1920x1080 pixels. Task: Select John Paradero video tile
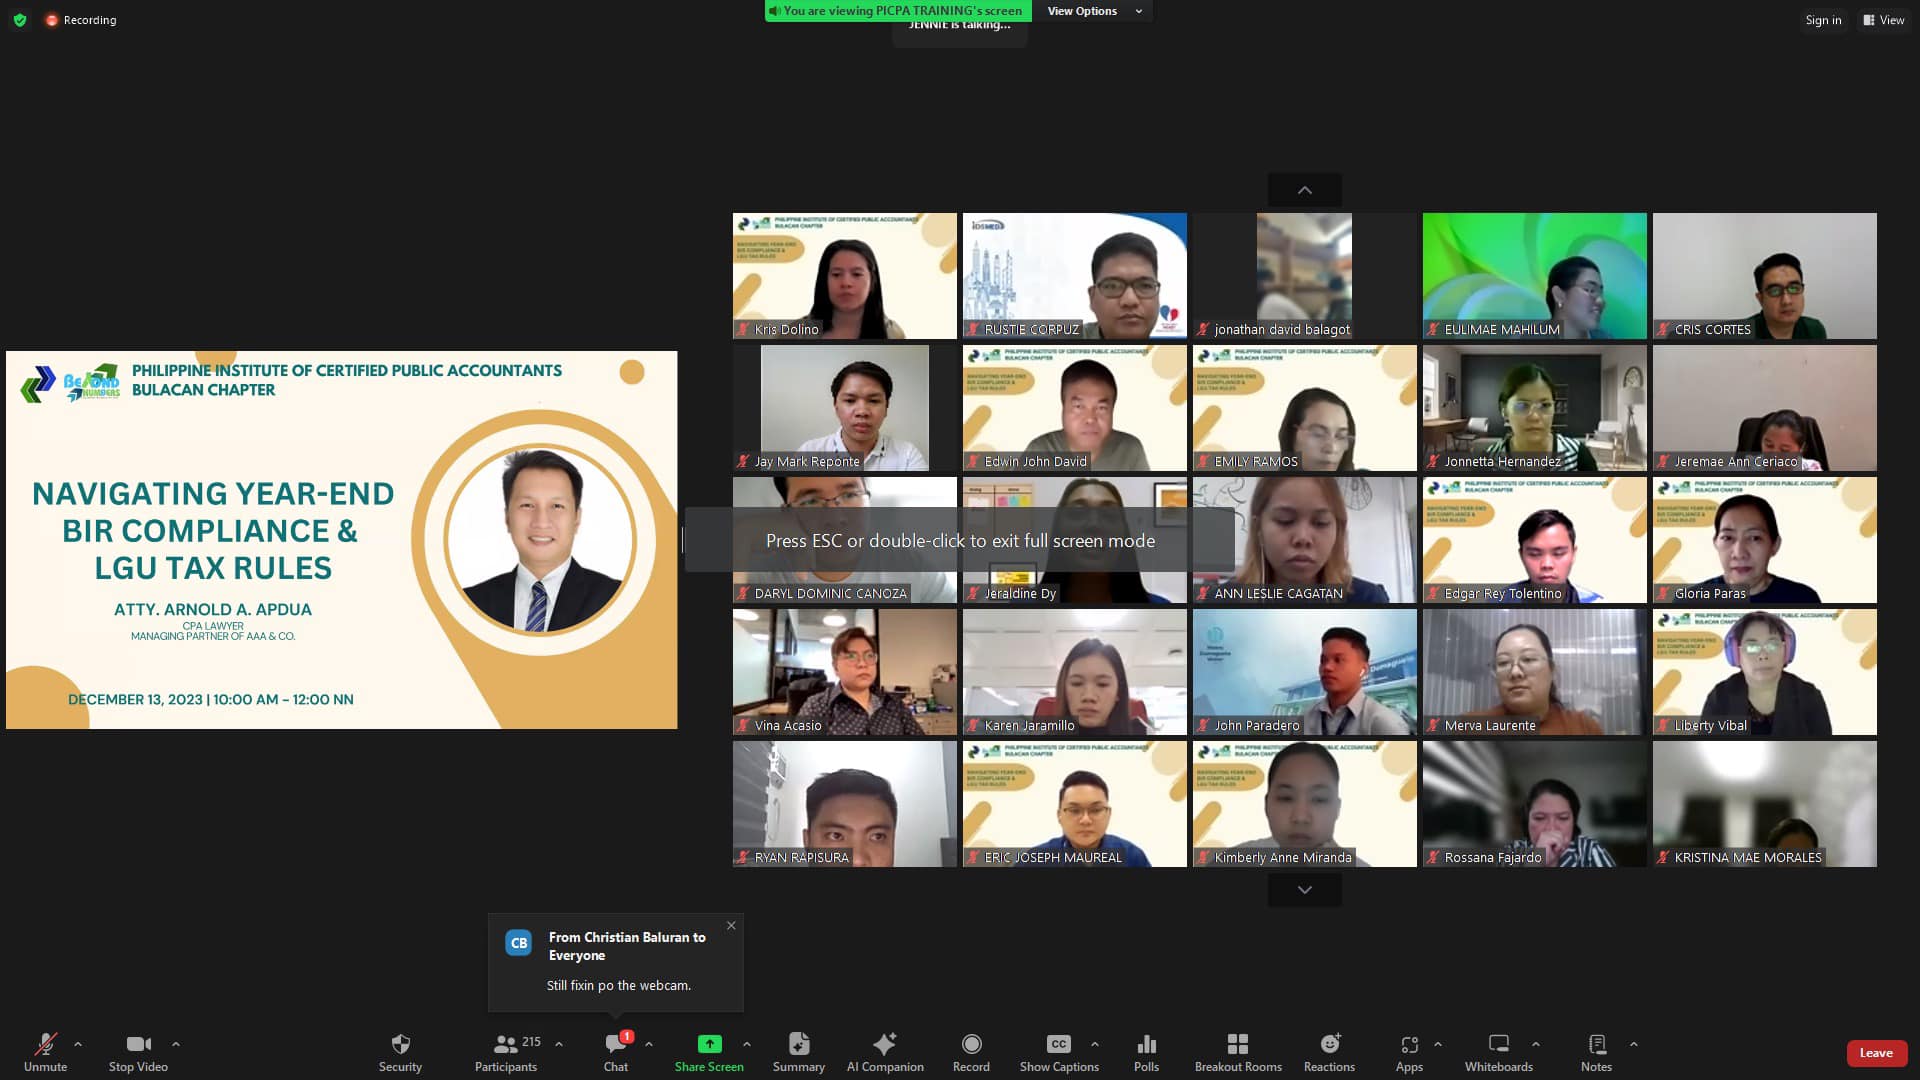point(1304,672)
